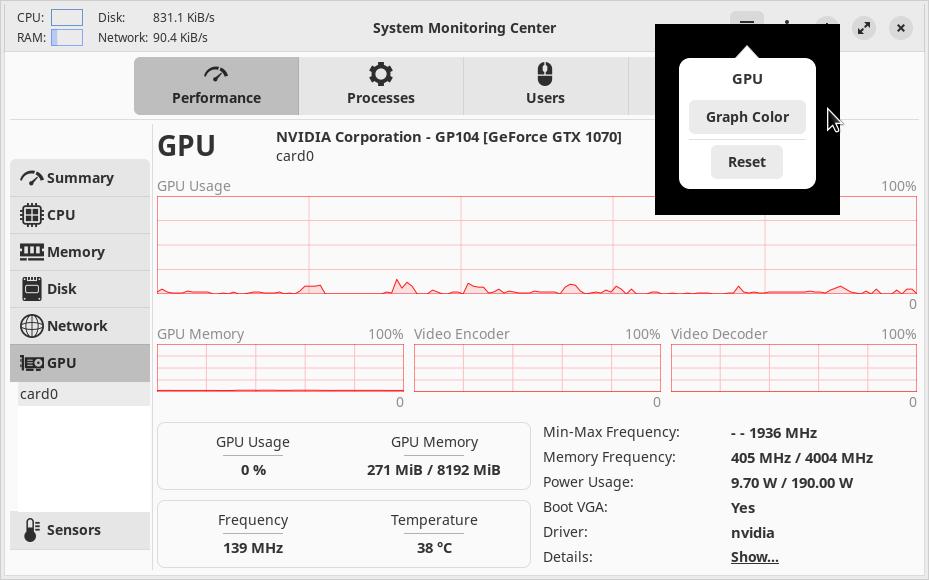Screen dimensions: 929x580
Task: Switch to the Performance tab
Action: (216, 86)
